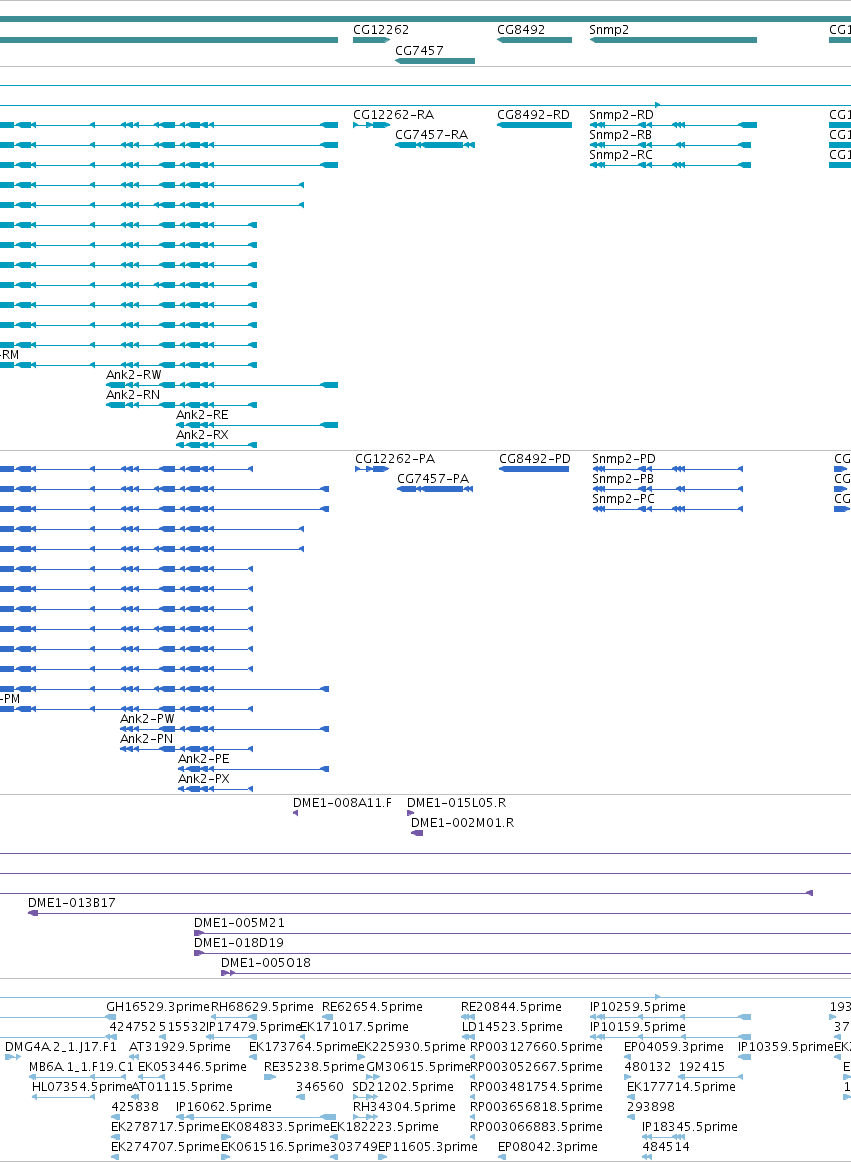Click EST label IP10259.5prime
The image size is (851, 1162).
tap(638, 1006)
